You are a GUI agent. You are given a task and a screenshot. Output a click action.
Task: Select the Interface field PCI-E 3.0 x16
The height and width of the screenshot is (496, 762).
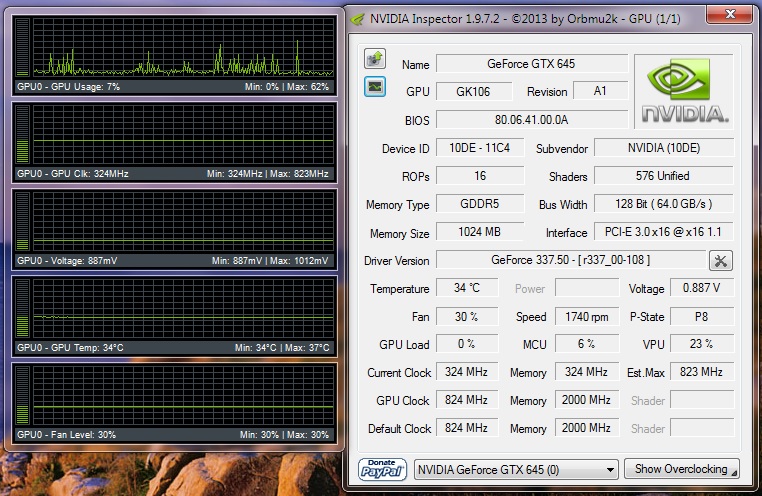point(664,232)
